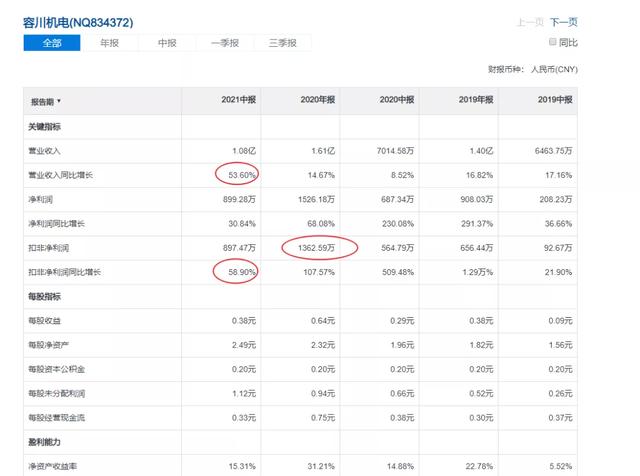
Task: Click the 92.67万 value
Action: pos(558,248)
